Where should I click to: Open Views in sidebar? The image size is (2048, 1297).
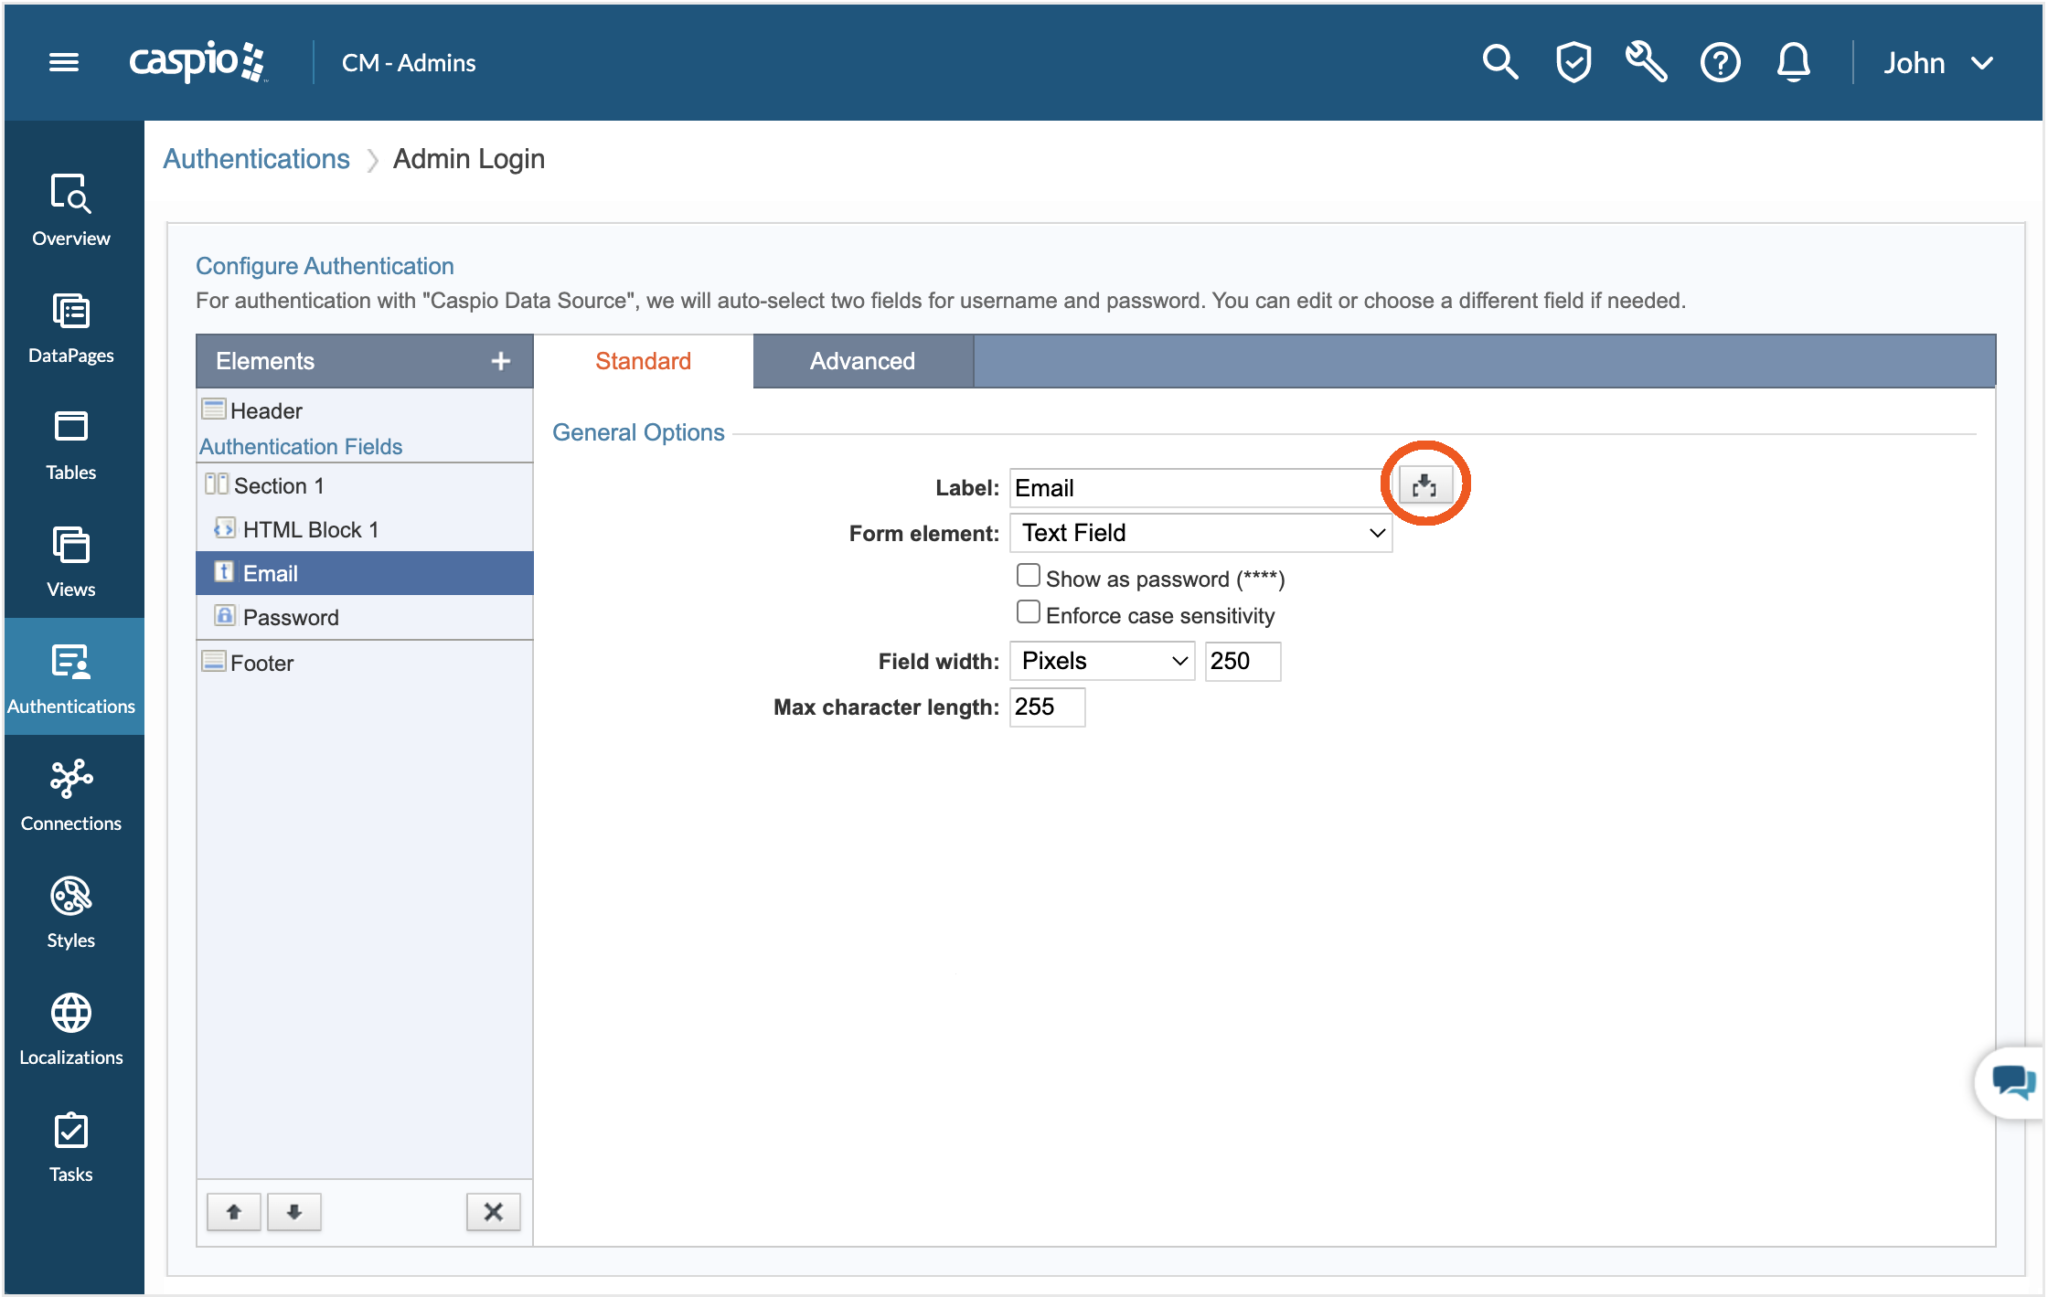[x=71, y=562]
